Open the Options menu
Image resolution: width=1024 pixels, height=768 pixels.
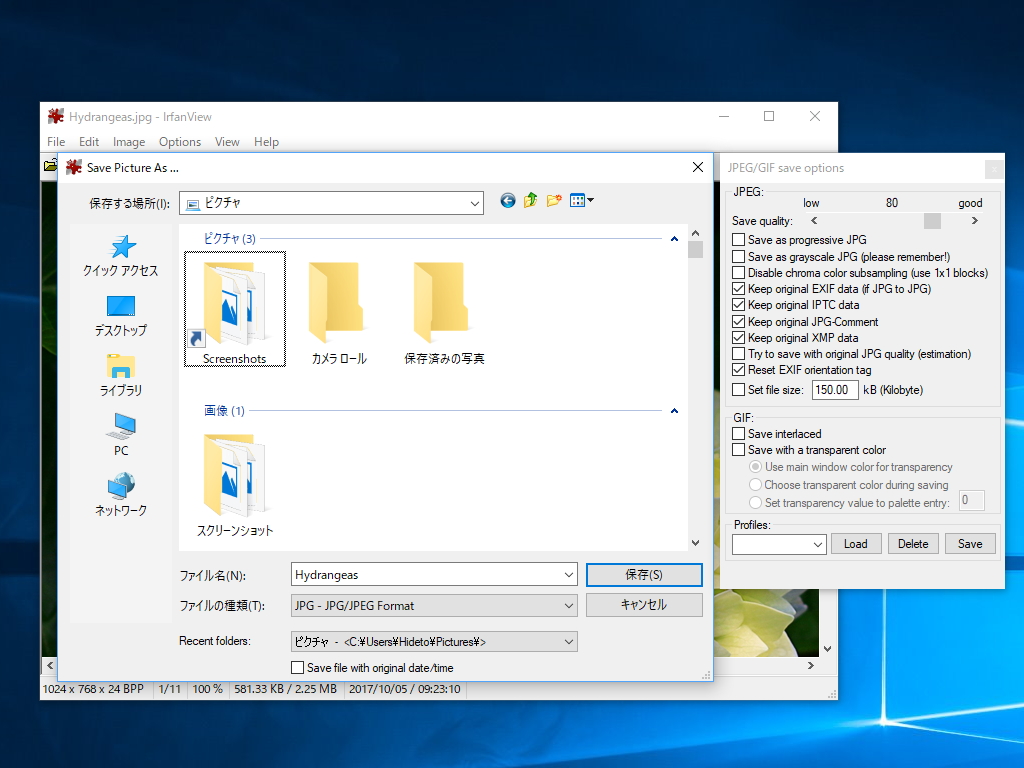point(180,142)
